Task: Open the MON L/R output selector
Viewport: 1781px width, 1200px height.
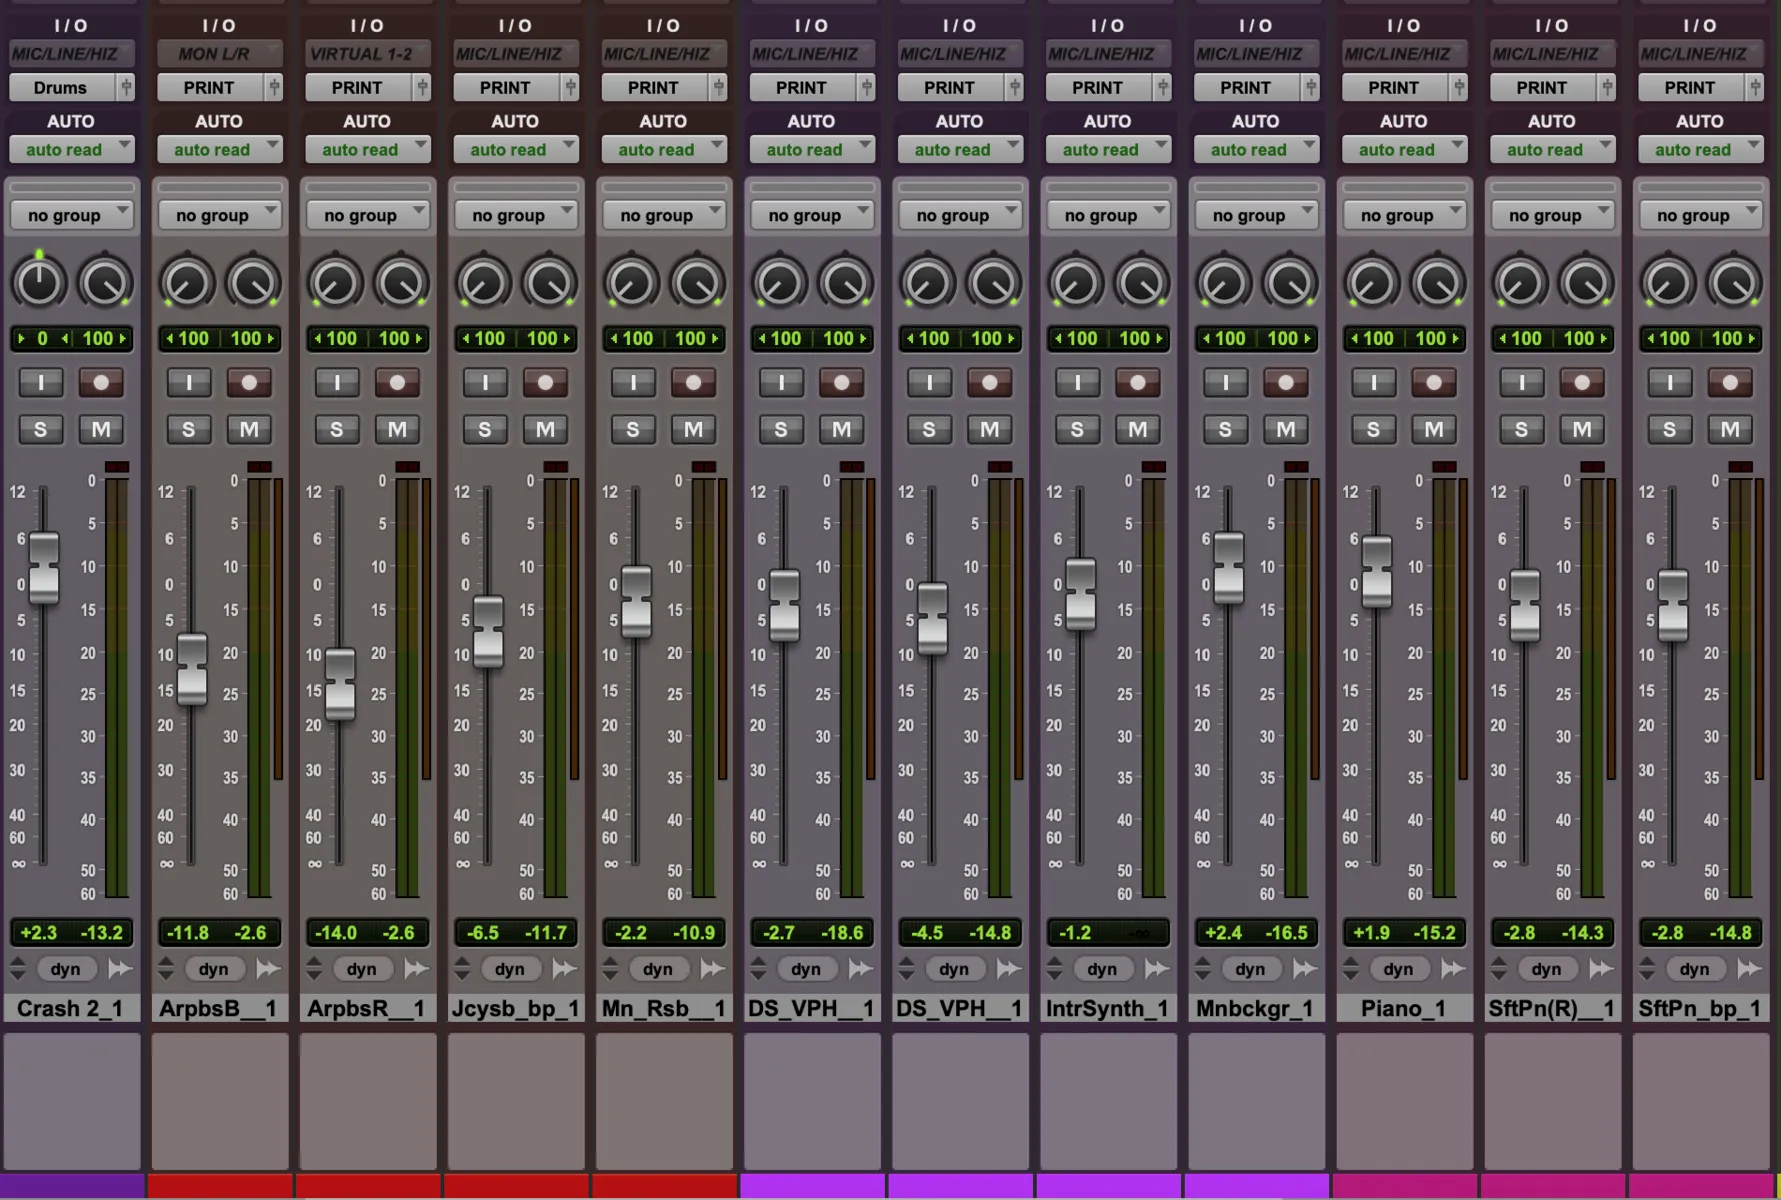Action: pos(219,53)
